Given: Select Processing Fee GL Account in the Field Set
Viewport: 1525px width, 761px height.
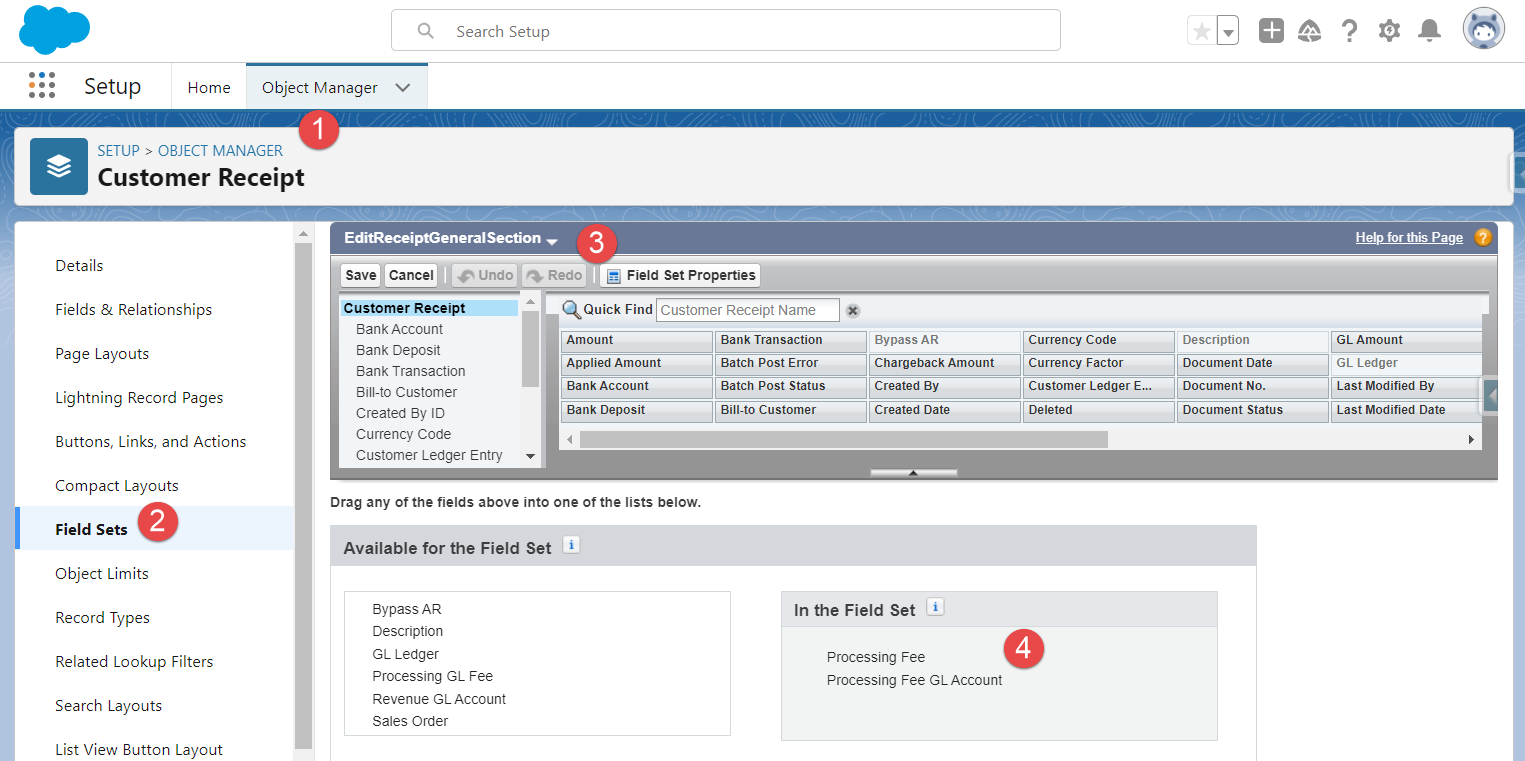Looking at the screenshot, I should [x=914, y=680].
